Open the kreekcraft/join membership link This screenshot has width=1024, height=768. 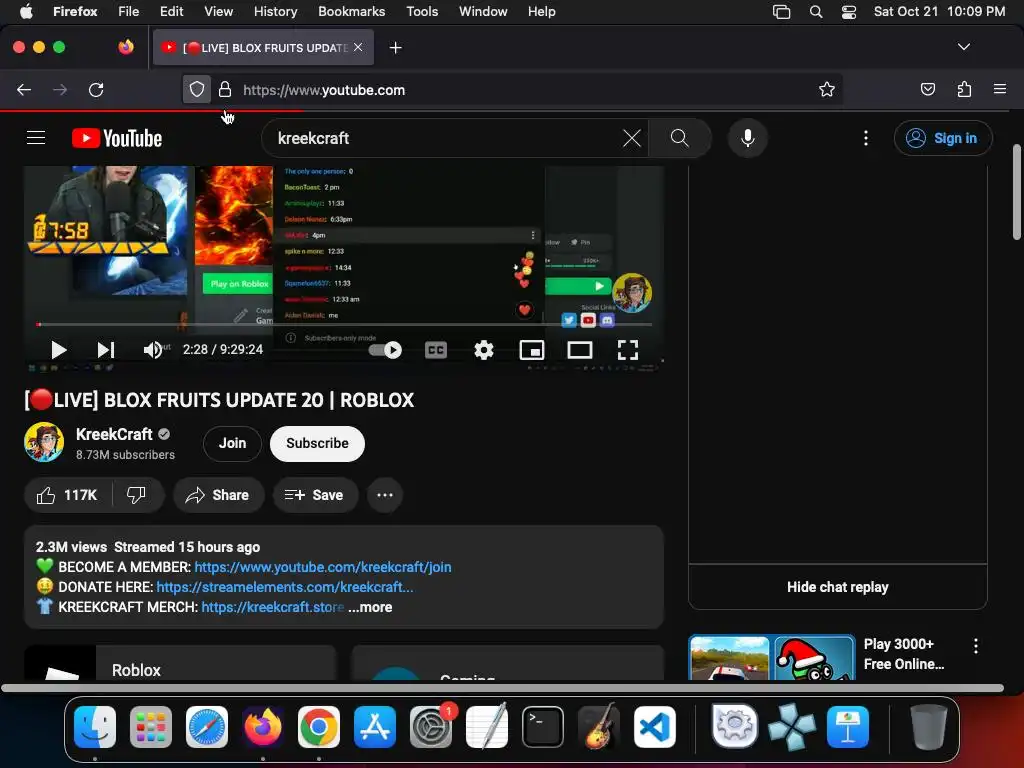tap(323, 567)
